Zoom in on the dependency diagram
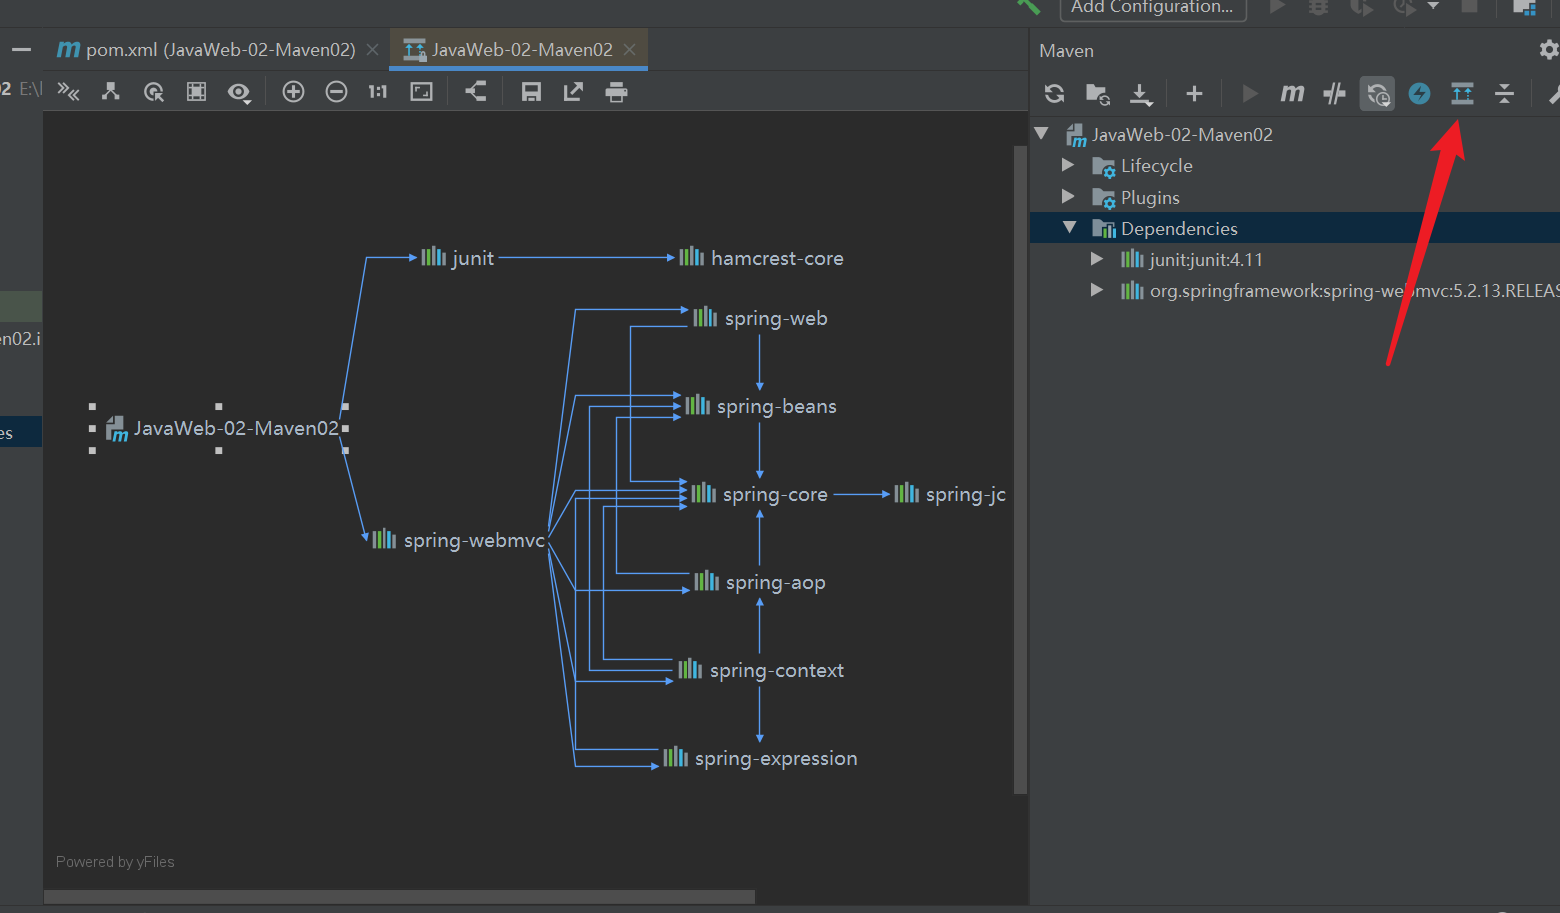 pos(293,92)
